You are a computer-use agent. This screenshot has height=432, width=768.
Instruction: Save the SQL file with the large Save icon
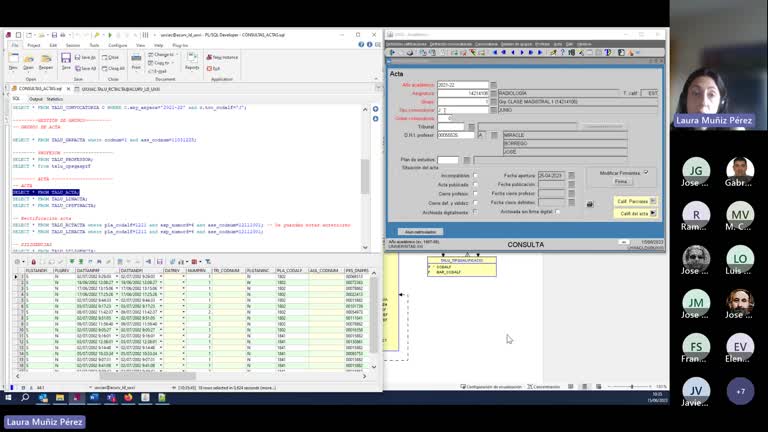(x=66, y=61)
